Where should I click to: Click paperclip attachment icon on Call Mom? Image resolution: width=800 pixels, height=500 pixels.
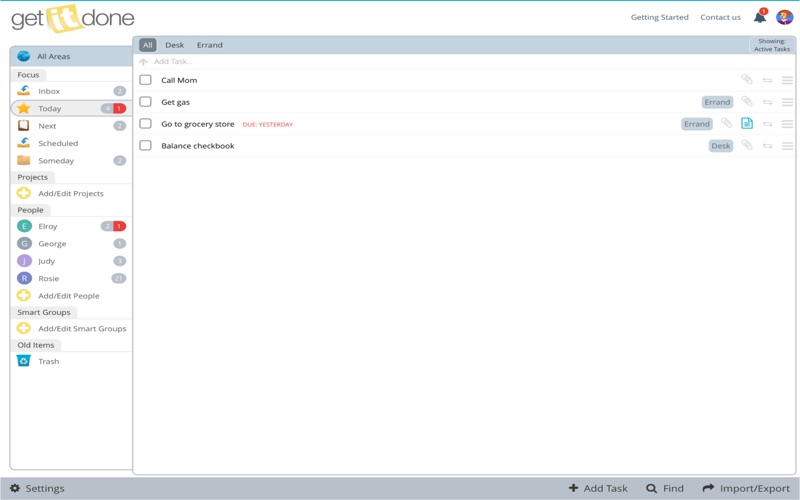[747, 80]
